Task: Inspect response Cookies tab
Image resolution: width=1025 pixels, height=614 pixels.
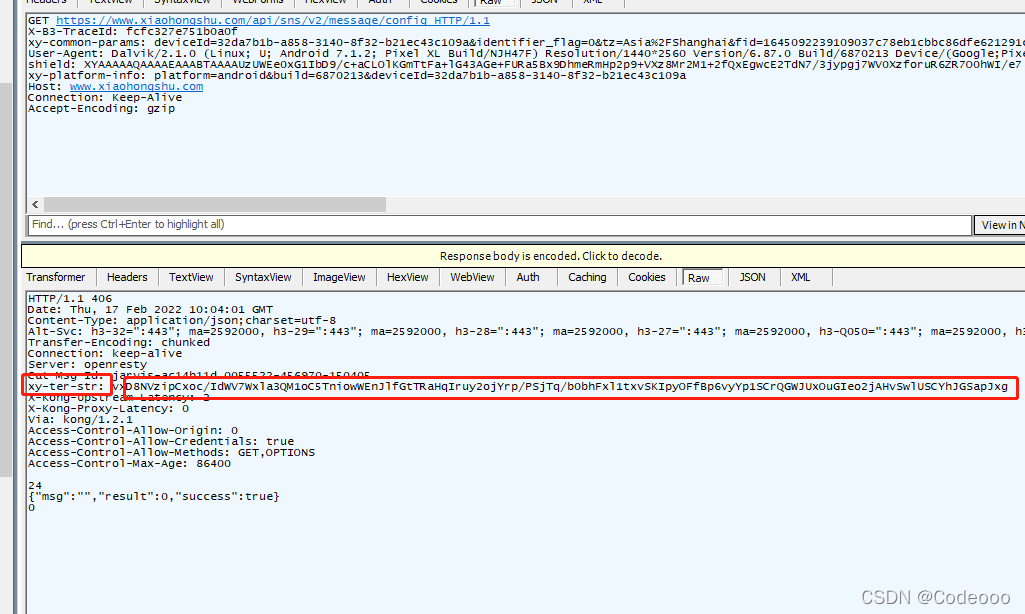Action: 647,277
